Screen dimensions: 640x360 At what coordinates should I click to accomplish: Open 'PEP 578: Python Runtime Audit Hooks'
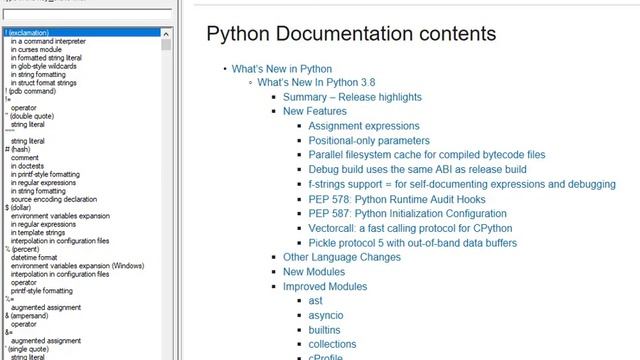397,199
